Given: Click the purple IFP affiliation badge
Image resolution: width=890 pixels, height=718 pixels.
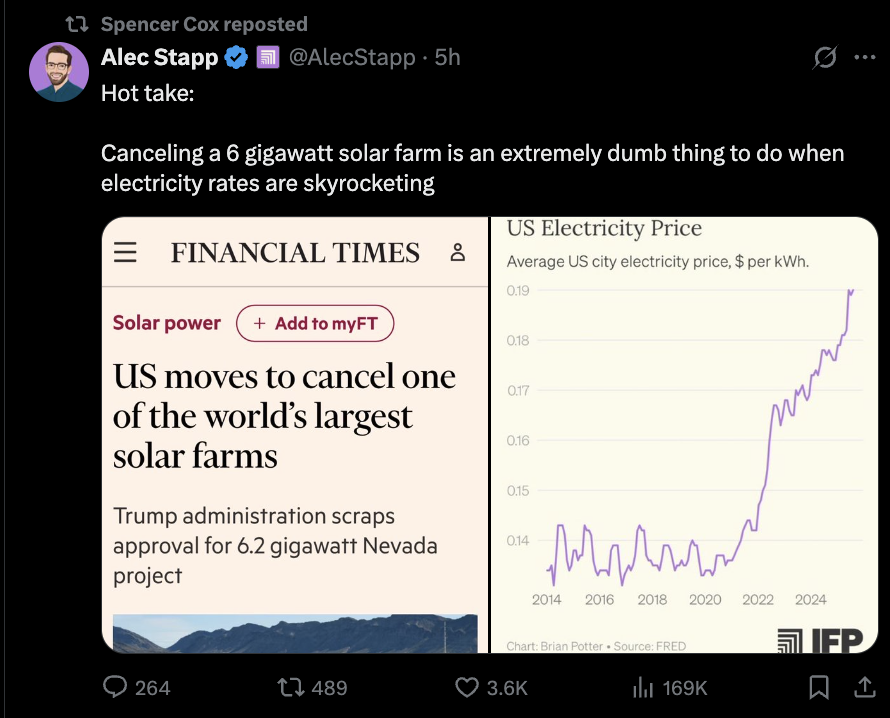Looking at the screenshot, I should 267,57.
